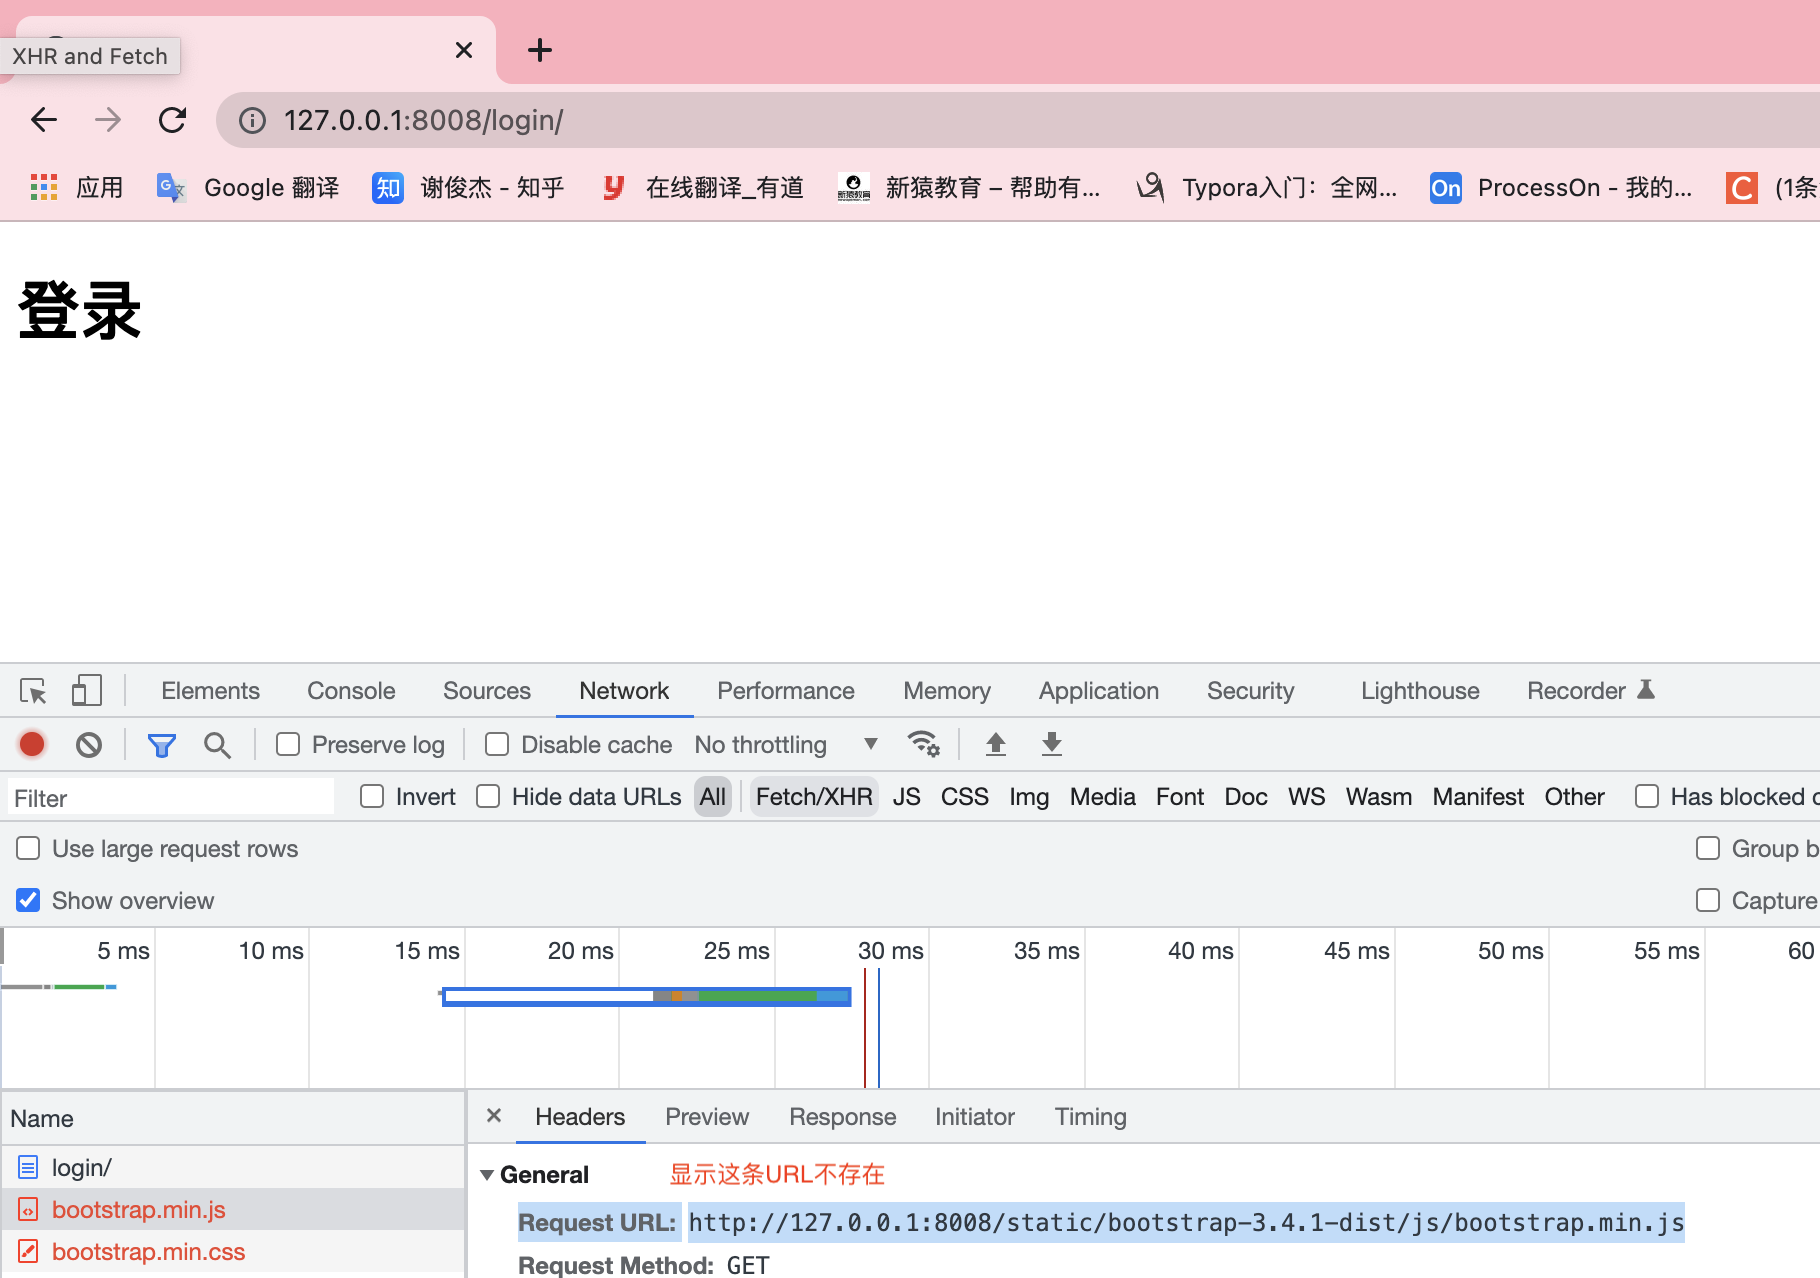Select the bootstrap.min.css request
The width and height of the screenshot is (1820, 1278).
(233, 1252)
